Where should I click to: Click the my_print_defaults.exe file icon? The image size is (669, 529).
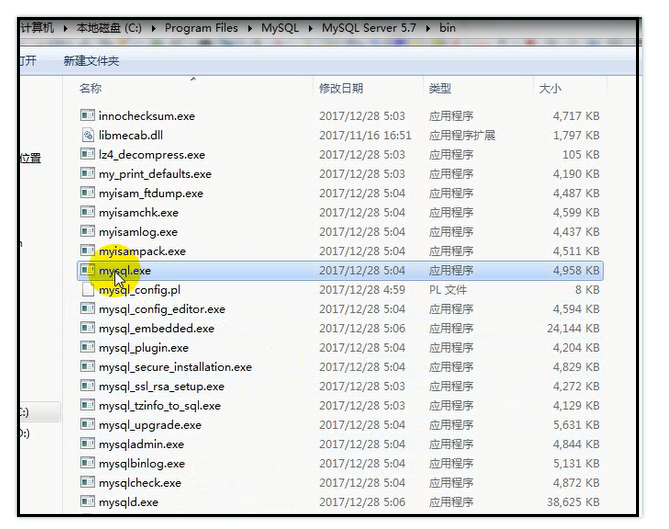[x=87, y=173]
